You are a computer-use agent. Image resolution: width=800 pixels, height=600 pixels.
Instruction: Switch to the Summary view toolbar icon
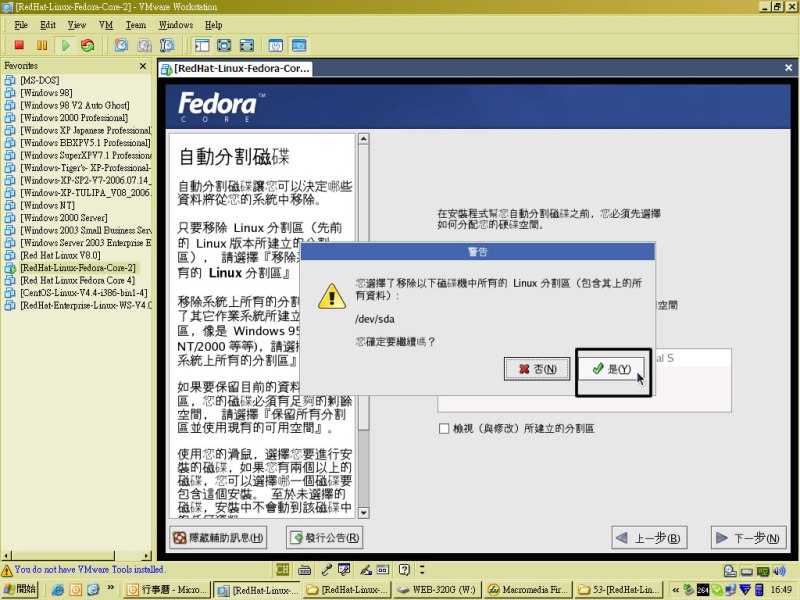point(276,45)
